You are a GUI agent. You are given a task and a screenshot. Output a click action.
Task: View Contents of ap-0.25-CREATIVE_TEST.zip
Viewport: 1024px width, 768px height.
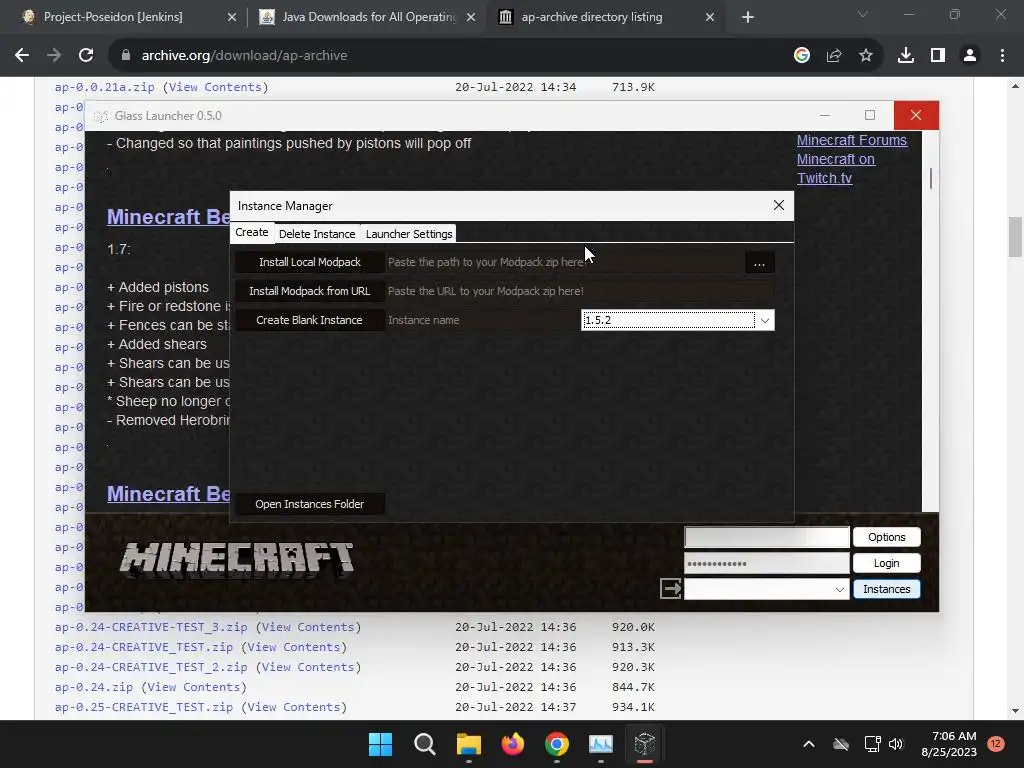(x=294, y=707)
